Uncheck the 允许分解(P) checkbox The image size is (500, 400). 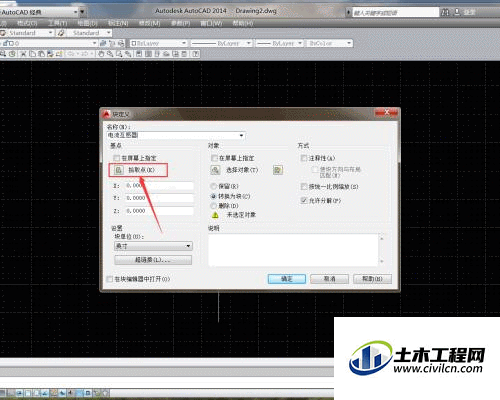304,200
